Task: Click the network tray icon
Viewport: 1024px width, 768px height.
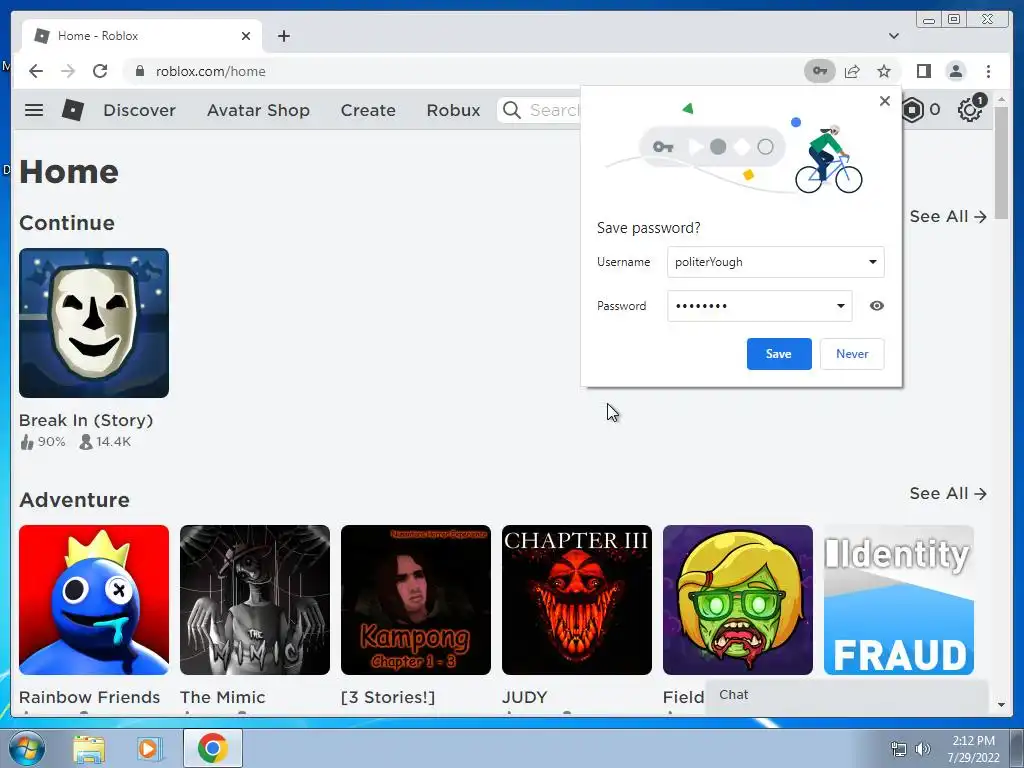Action: click(899, 749)
